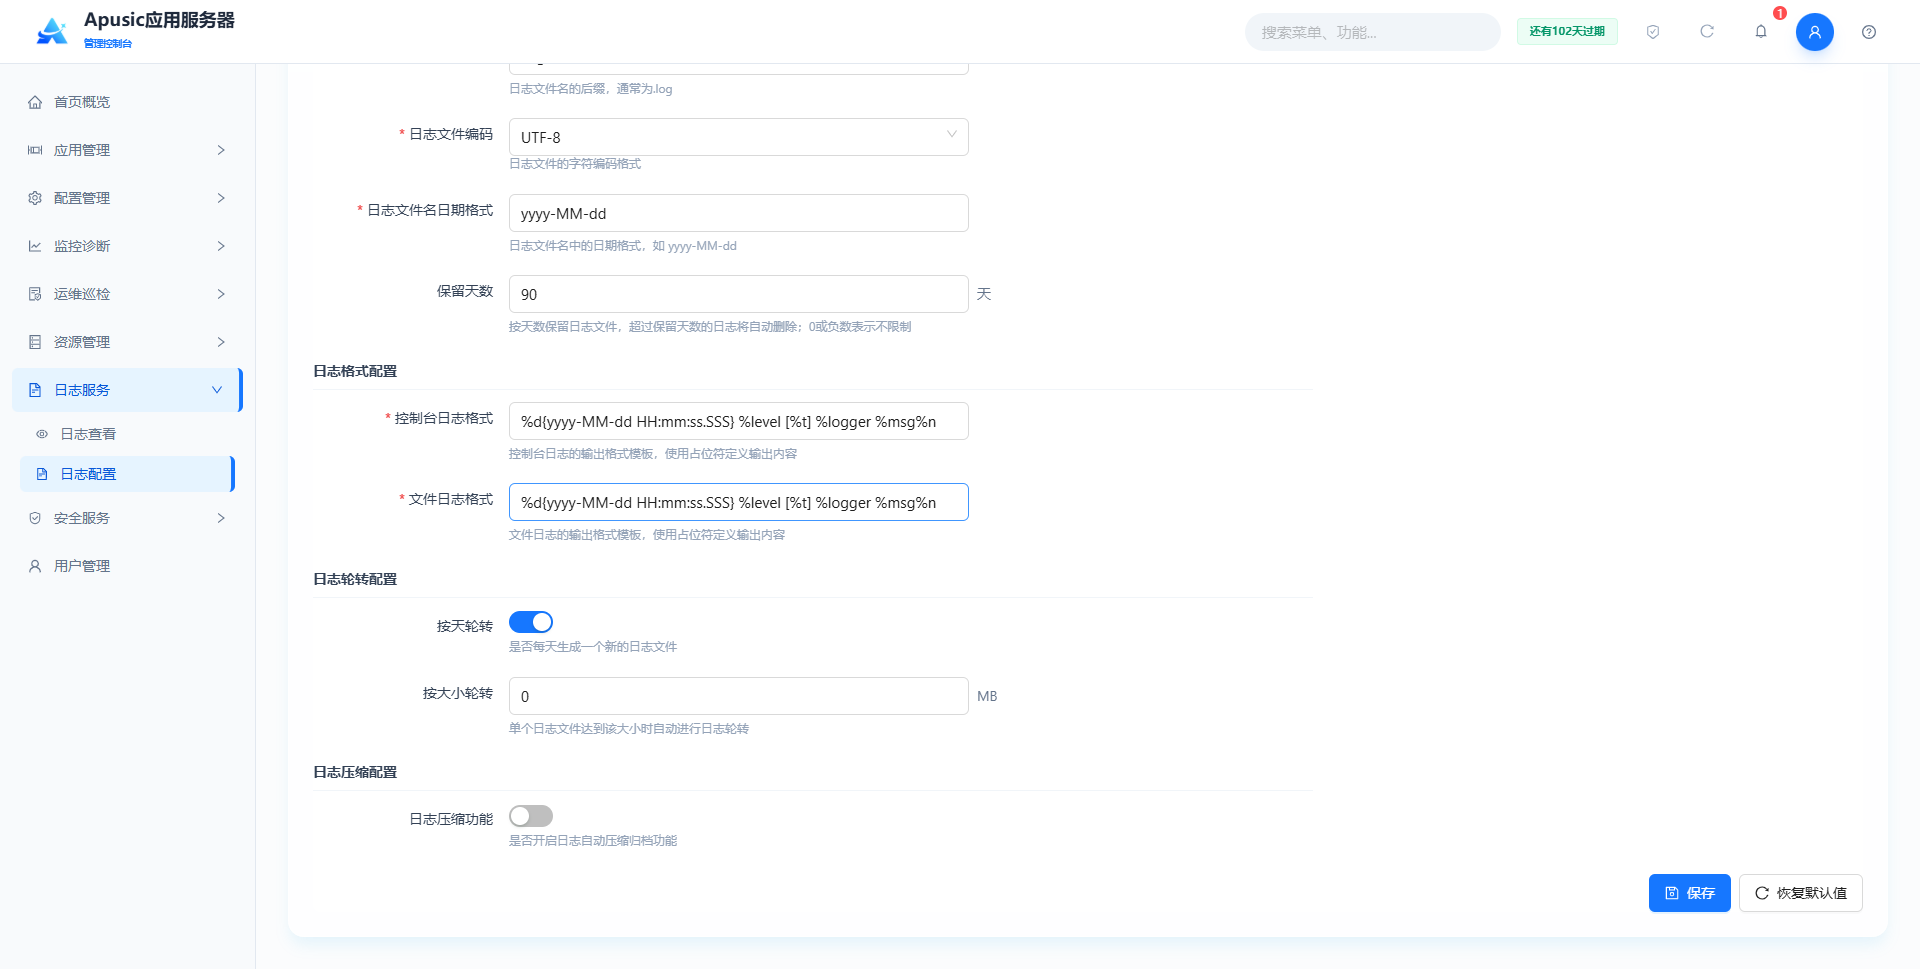The width and height of the screenshot is (1920, 969).
Task: Focus the 搜索菜单、功能 search box
Action: pos(1372,32)
